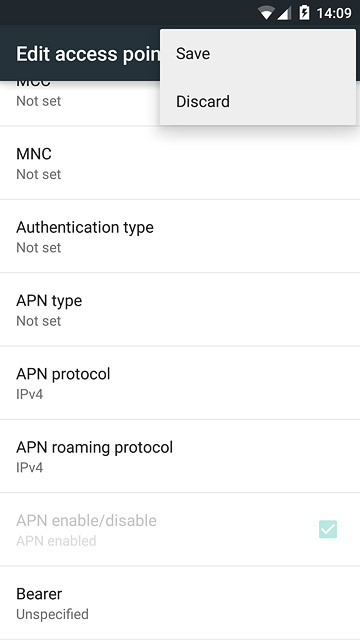Screen dimensions: 360x640
Task: Open the APN protocol dropdown
Action: [180, 383]
